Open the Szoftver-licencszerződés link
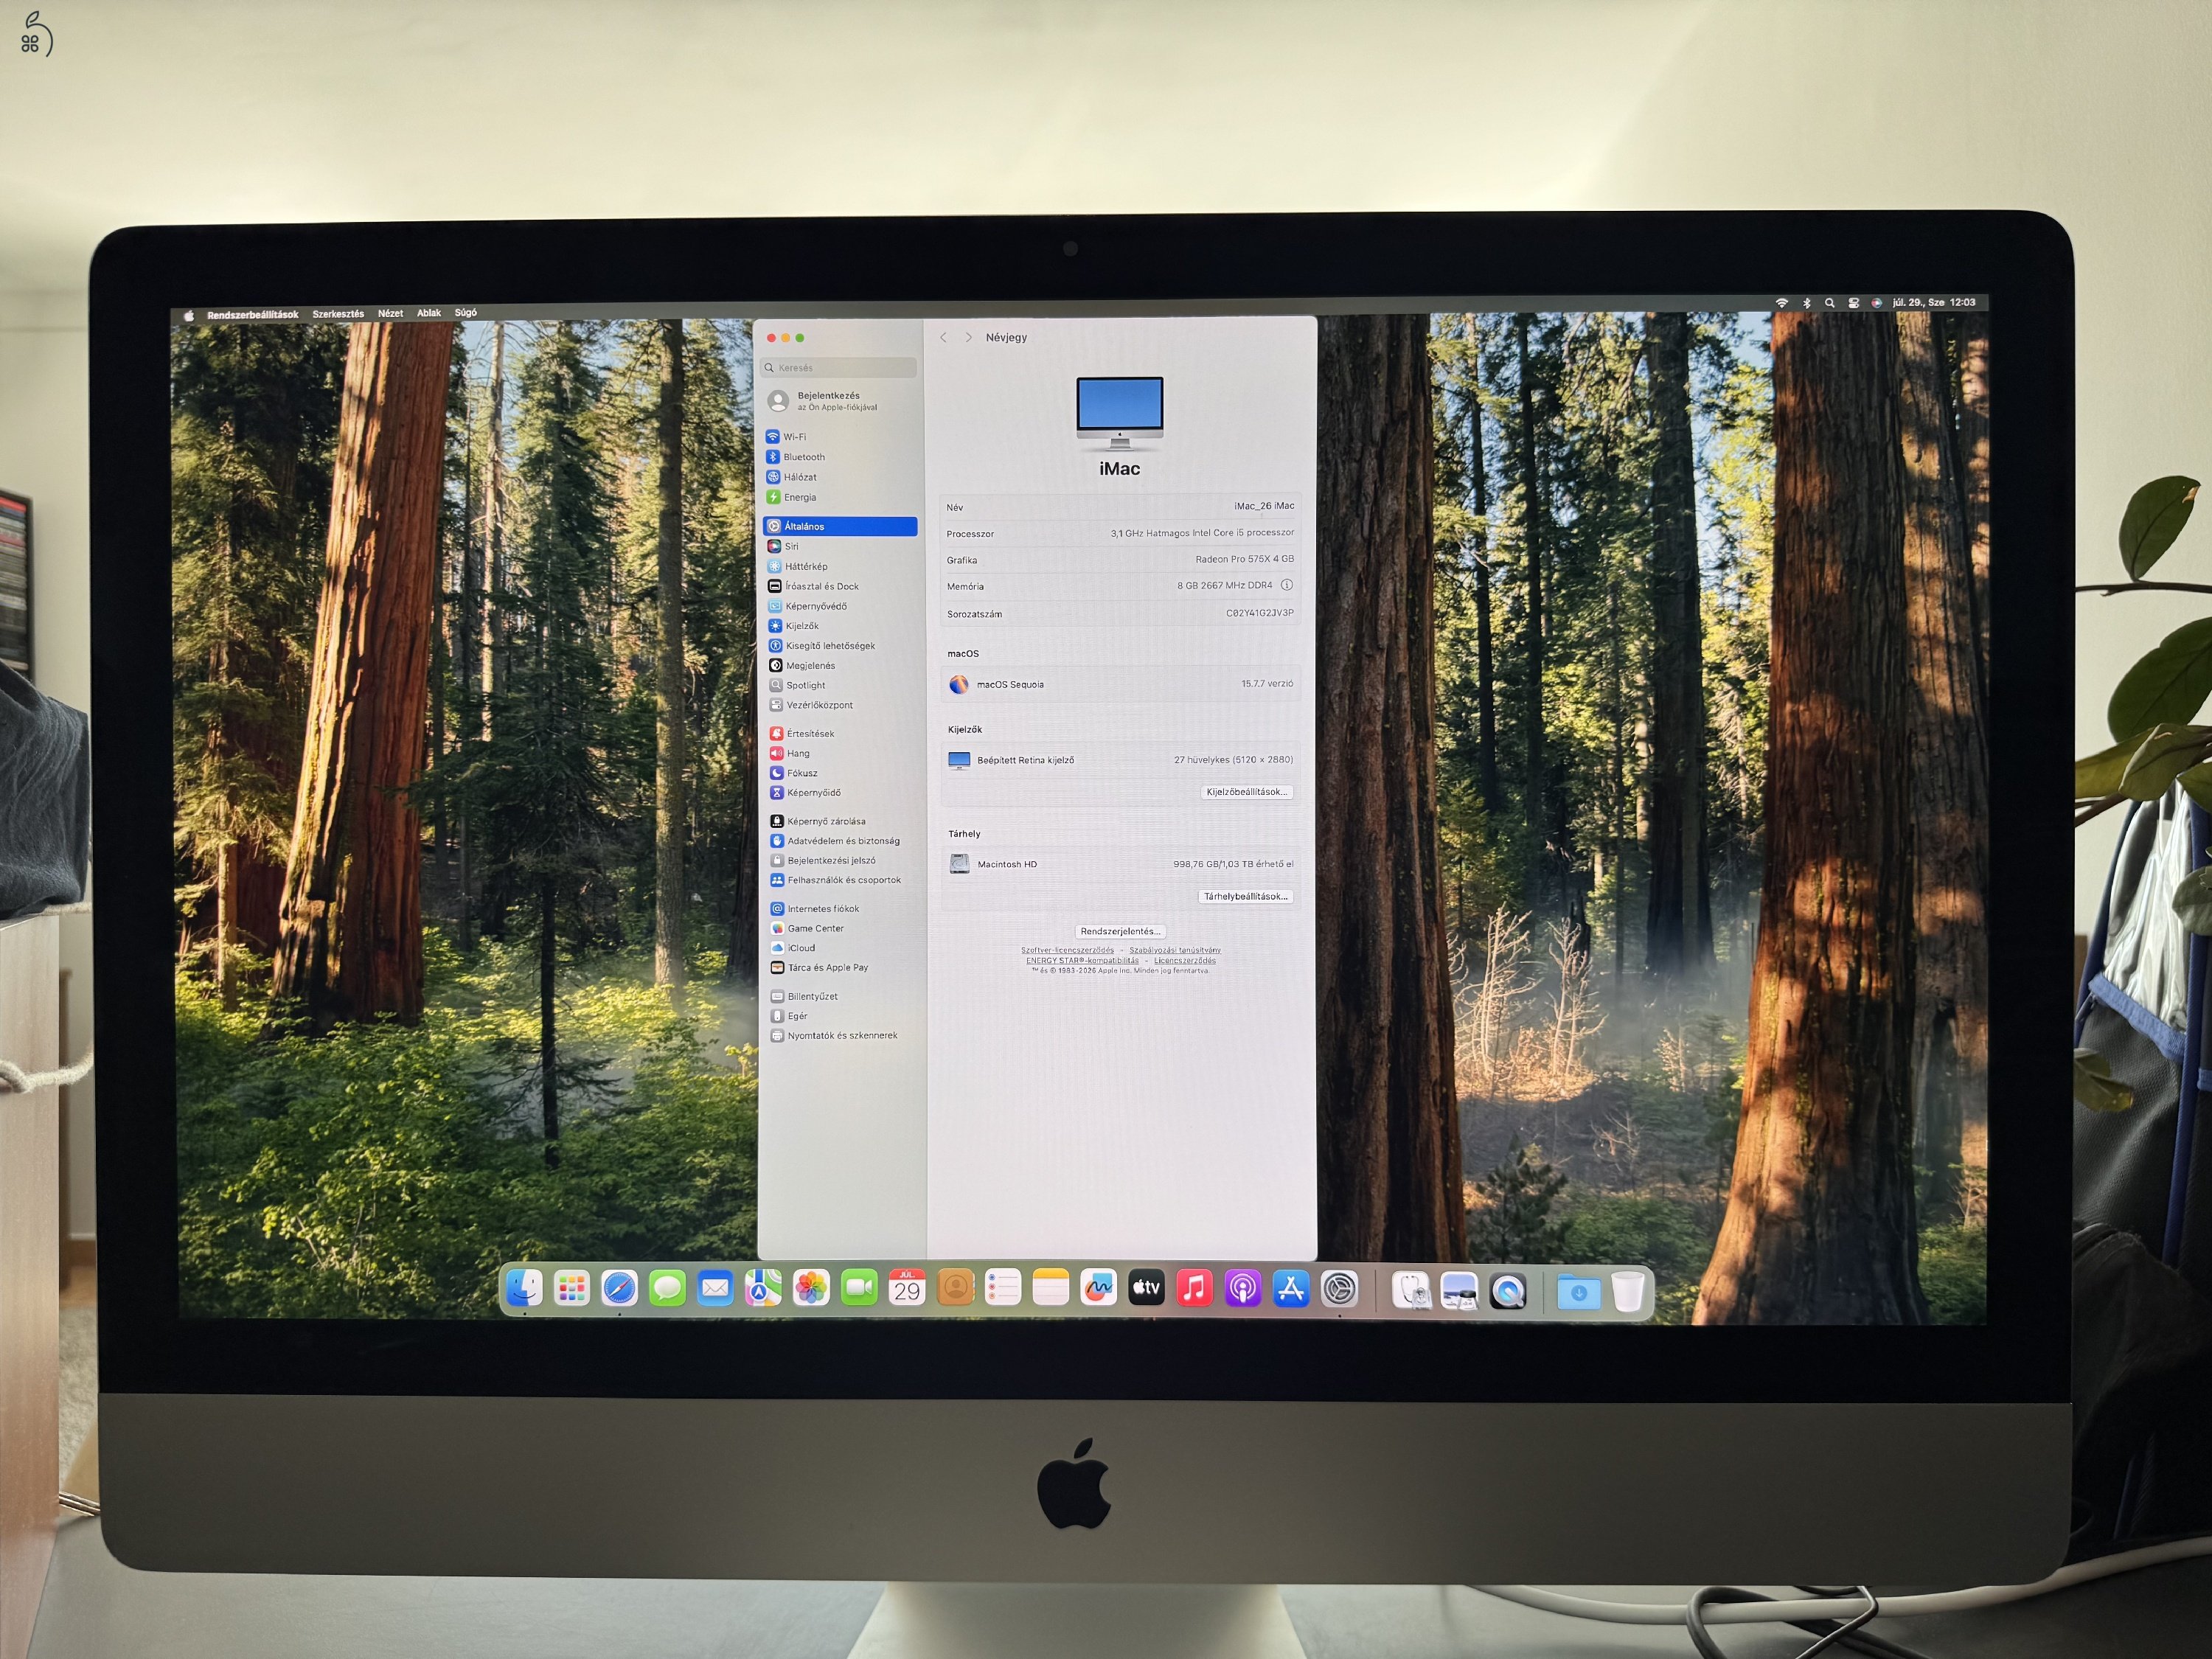The height and width of the screenshot is (1659, 2212). tap(1067, 950)
